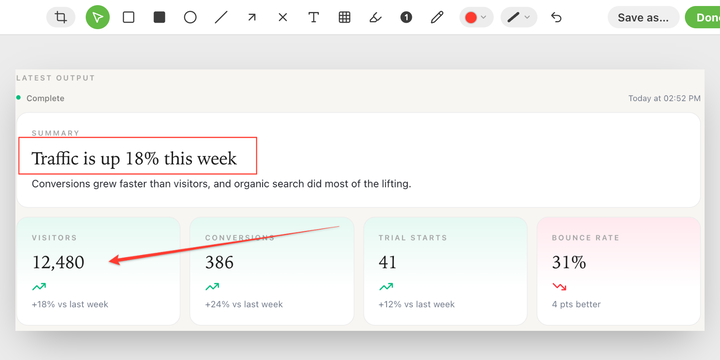This screenshot has height=360, width=720.
Task: Click the Trial Starts value 41
Action: tap(387, 262)
